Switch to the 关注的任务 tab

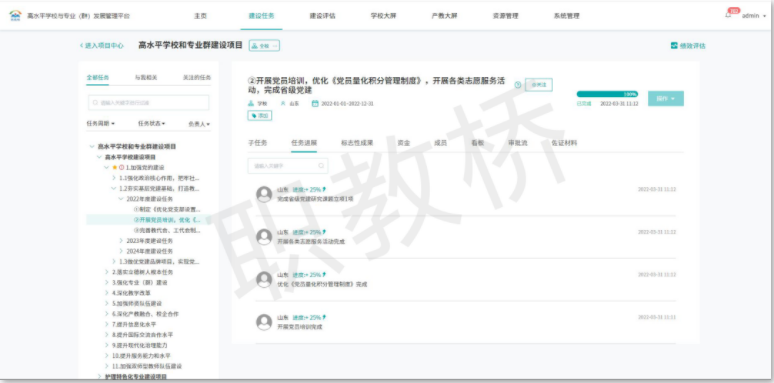[197, 77]
